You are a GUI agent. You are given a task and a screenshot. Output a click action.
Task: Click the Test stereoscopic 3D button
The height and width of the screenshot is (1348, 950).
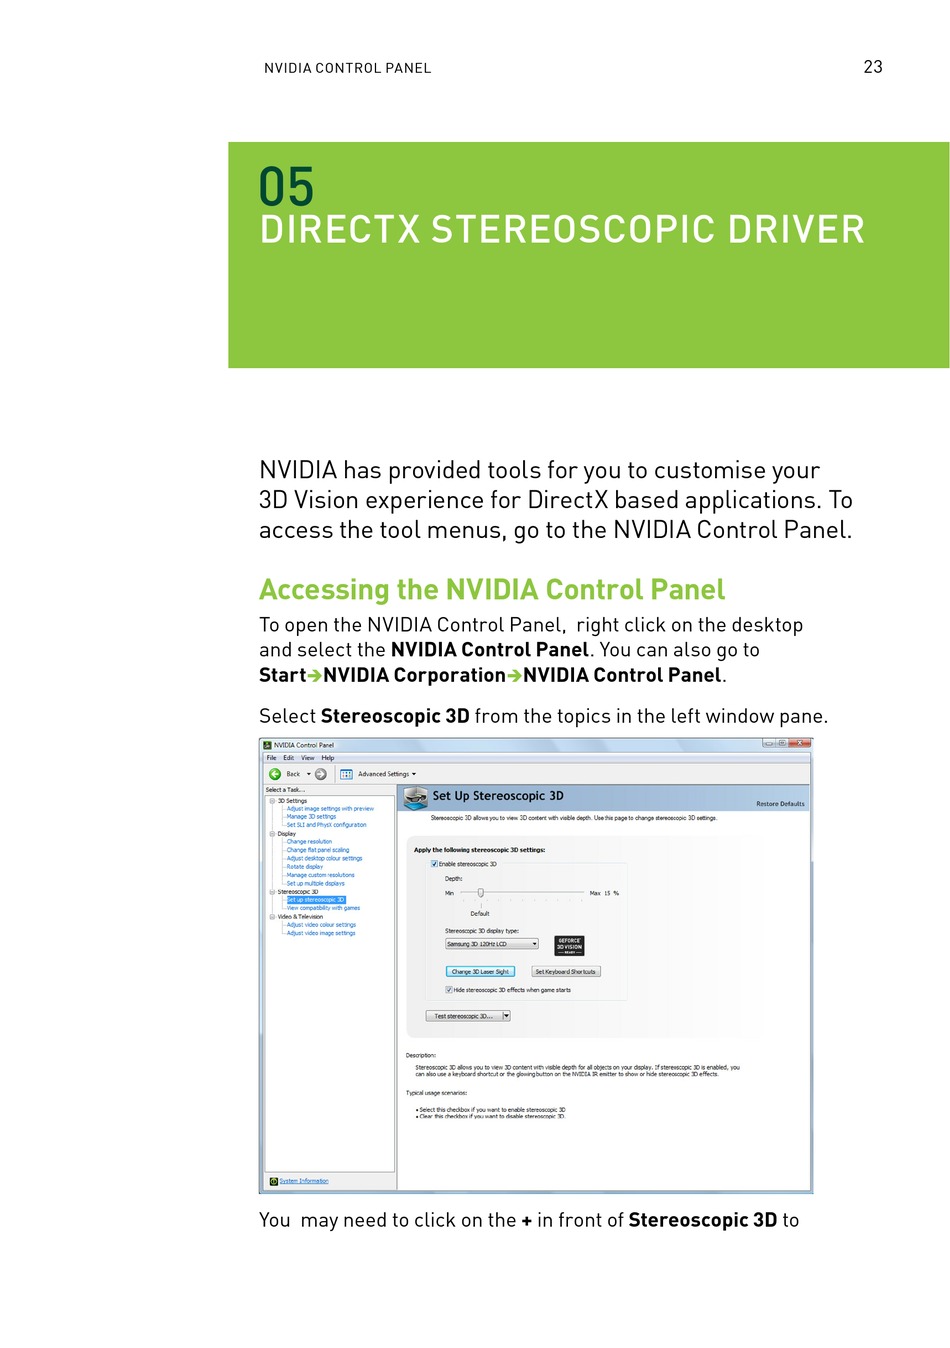point(463,1016)
